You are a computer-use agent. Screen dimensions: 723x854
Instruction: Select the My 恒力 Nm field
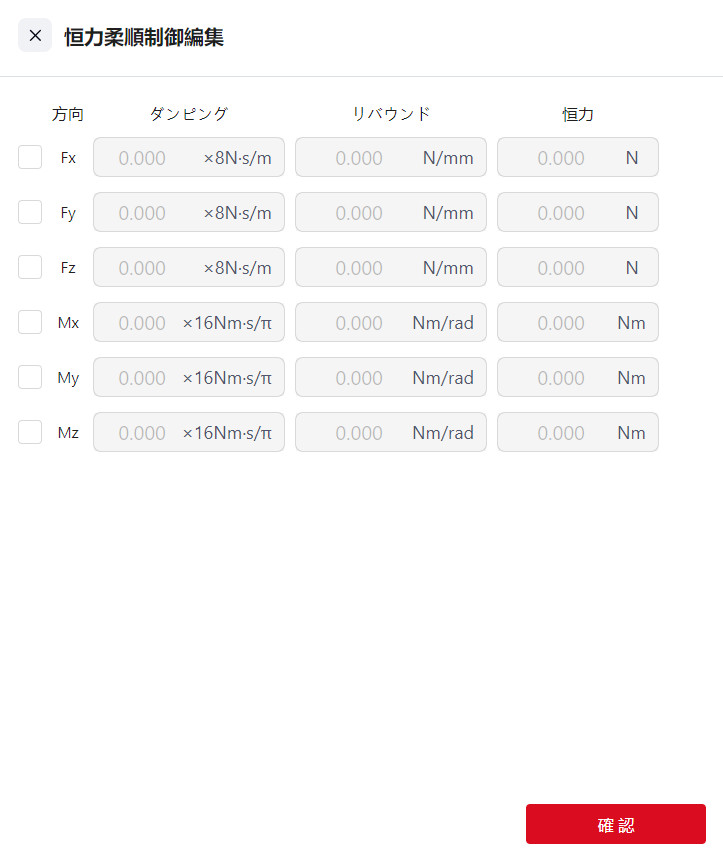pos(560,378)
